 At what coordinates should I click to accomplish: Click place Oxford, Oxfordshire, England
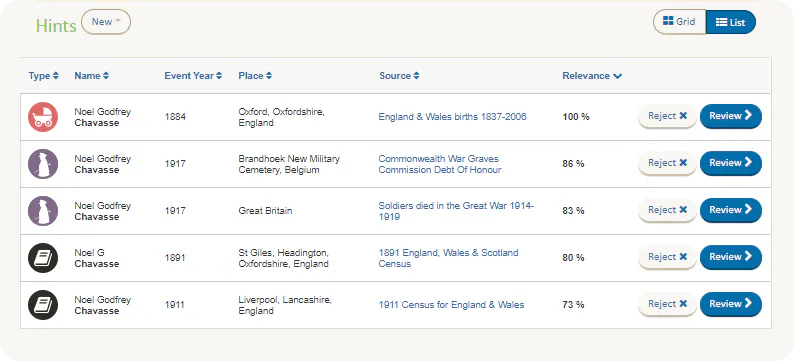point(282,117)
